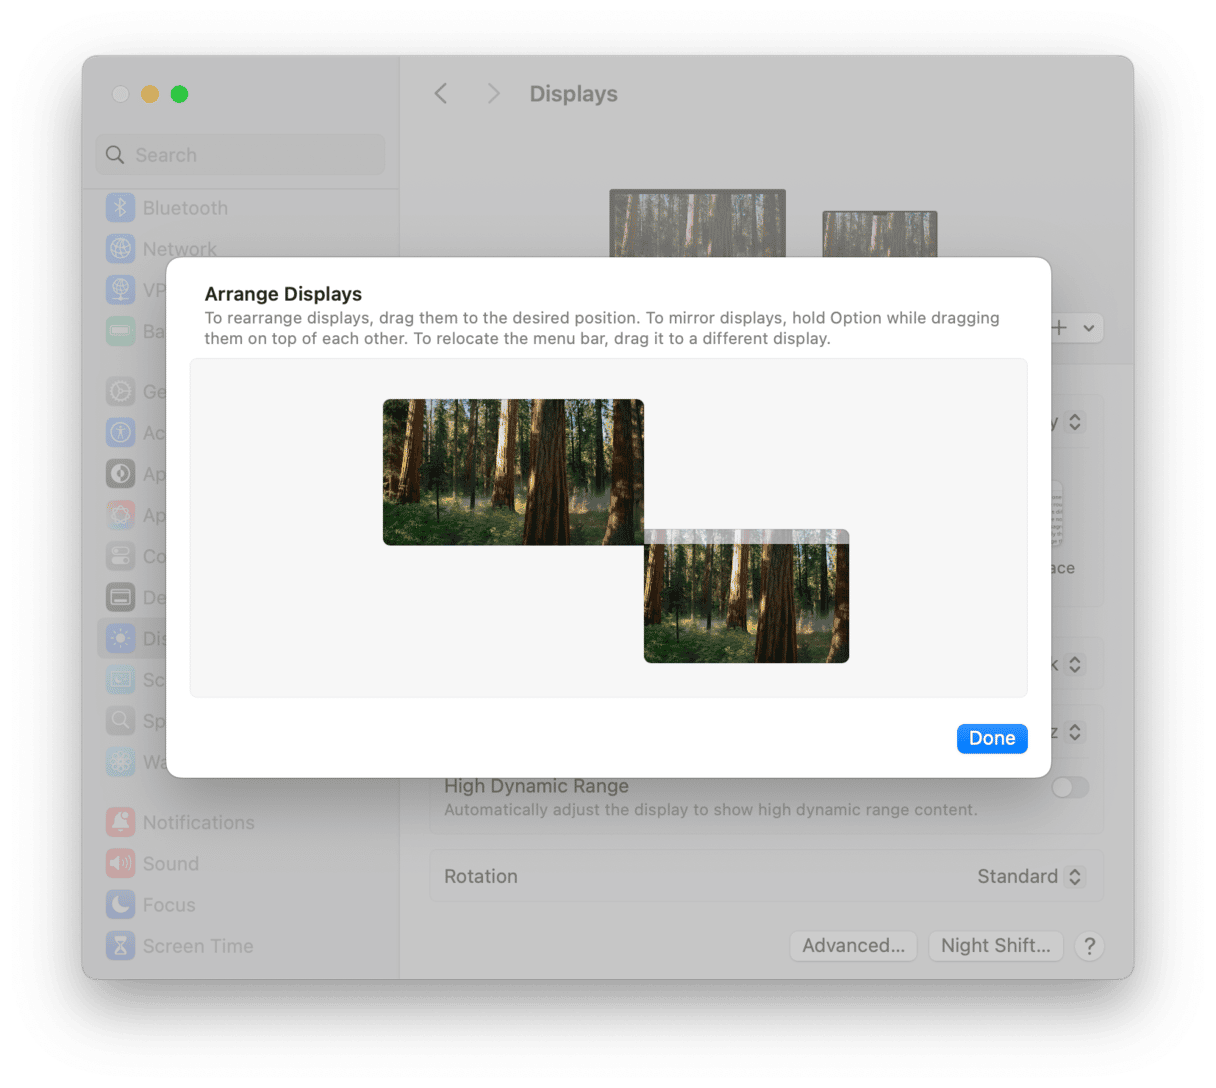Select the black-and-white Appearance icon in the sidebar
The image size is (1216, 1088).
pyautogui.click(x=121, y=474)
